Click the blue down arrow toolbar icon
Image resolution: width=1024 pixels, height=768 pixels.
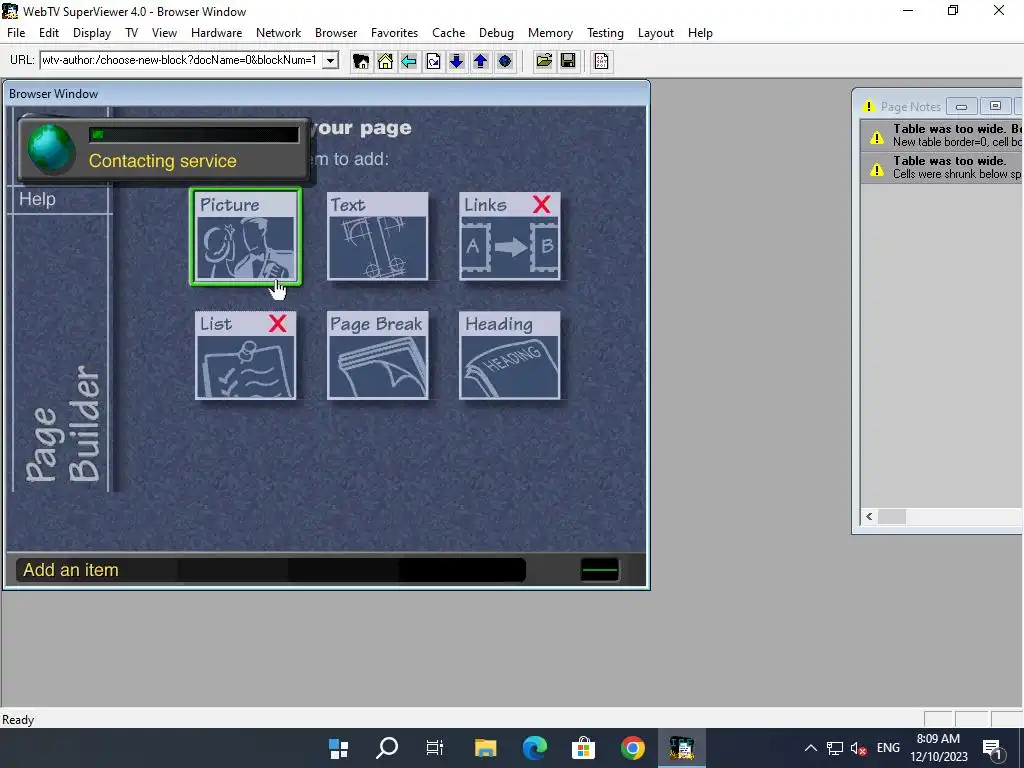(x=456, y=61)
